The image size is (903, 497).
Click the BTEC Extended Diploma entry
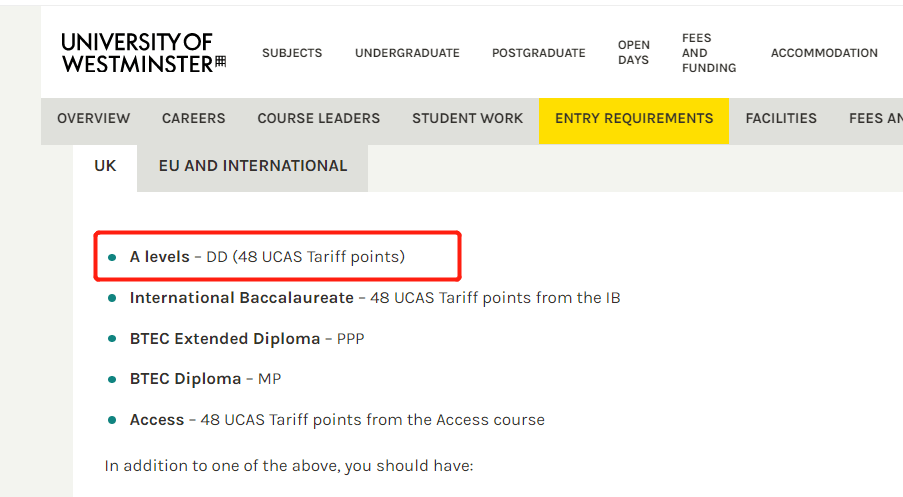[247, 339]
